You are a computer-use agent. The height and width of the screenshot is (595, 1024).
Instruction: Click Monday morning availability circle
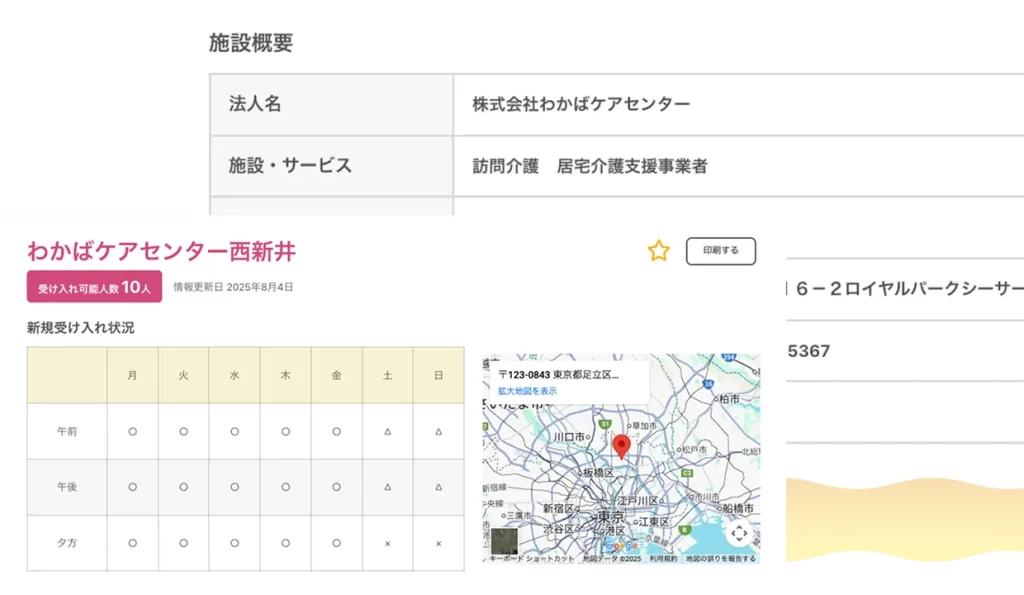132,431
